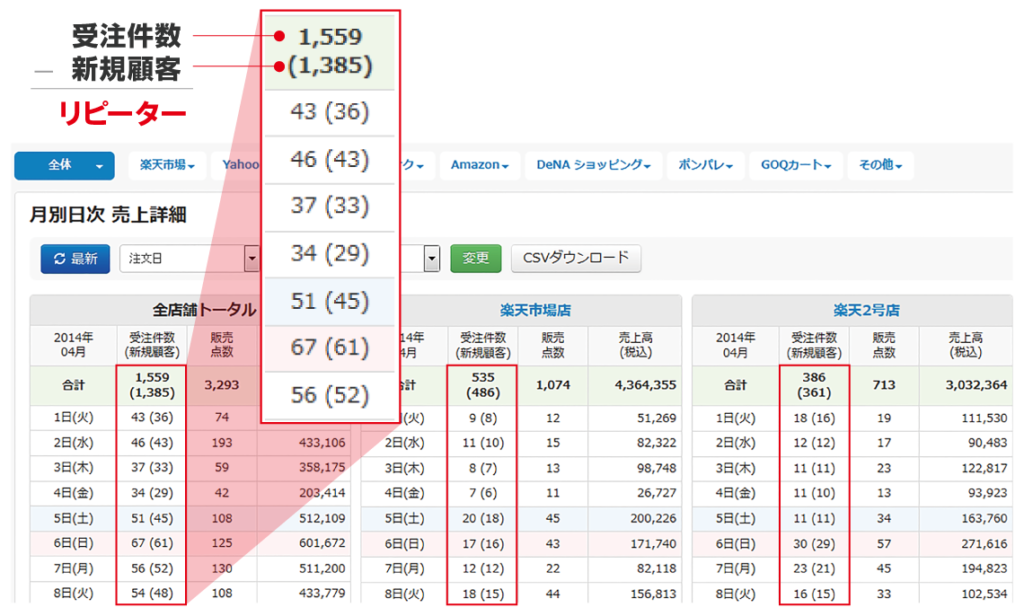Select 楽天市場店 total items 1,074
Image resolution: width=1024 pixels, height=616 pixels.
click(553, 385)
